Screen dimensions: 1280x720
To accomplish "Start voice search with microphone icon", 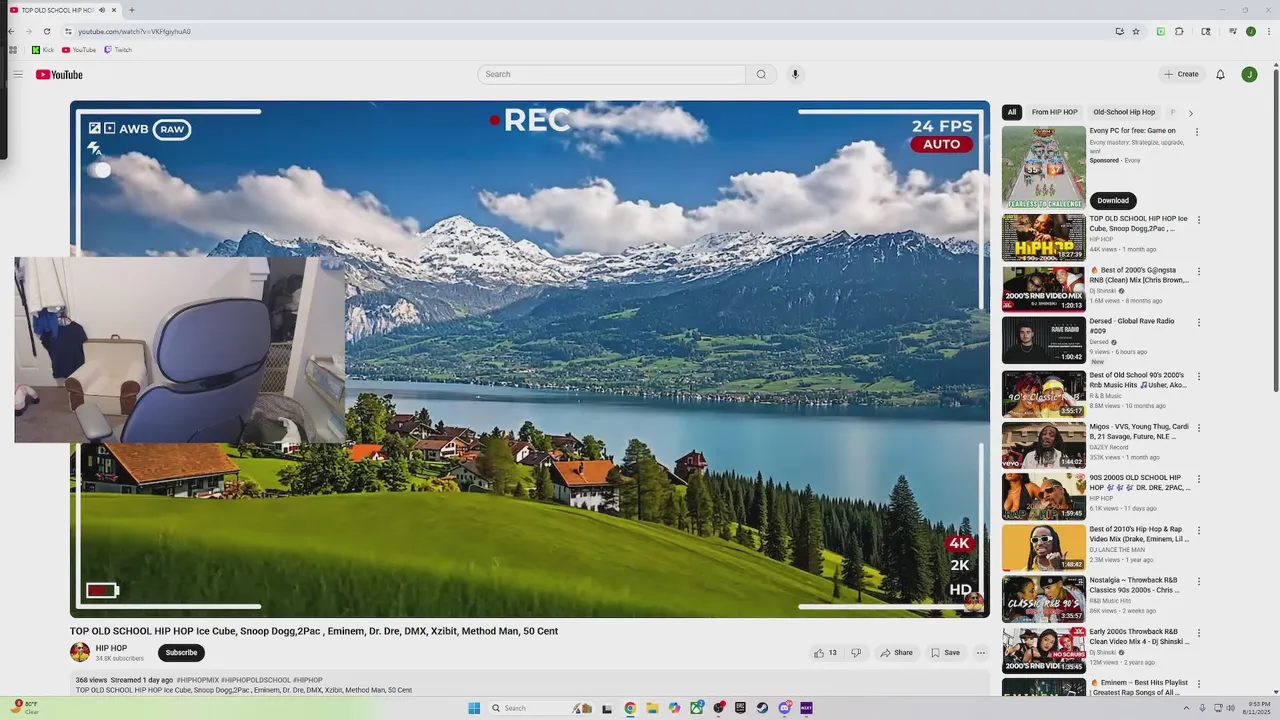I will click(x=795, y=74).
